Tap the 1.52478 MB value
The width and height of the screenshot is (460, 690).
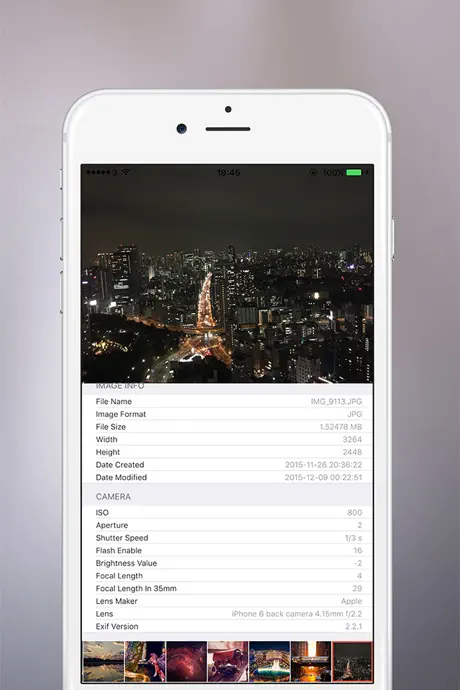click(341, 427)
